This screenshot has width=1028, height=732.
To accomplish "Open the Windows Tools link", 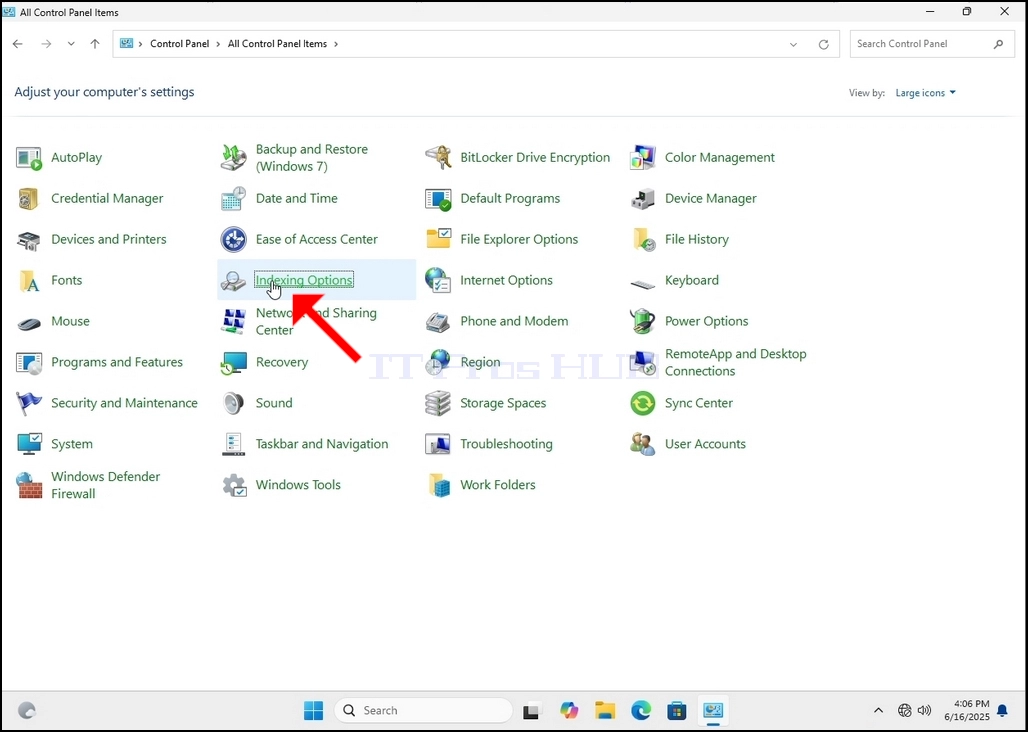I will [298, 485].
